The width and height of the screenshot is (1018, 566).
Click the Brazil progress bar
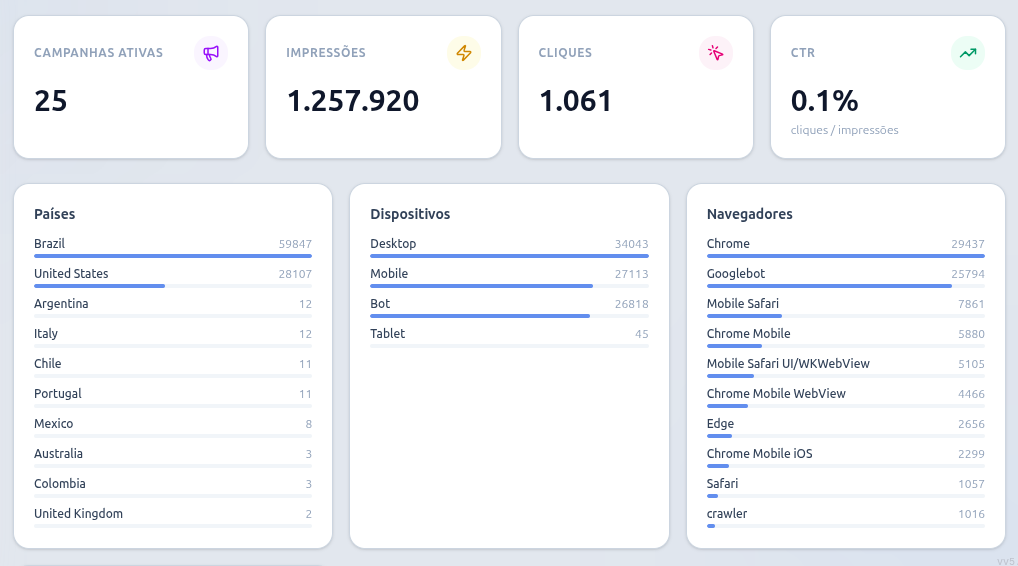173,256
